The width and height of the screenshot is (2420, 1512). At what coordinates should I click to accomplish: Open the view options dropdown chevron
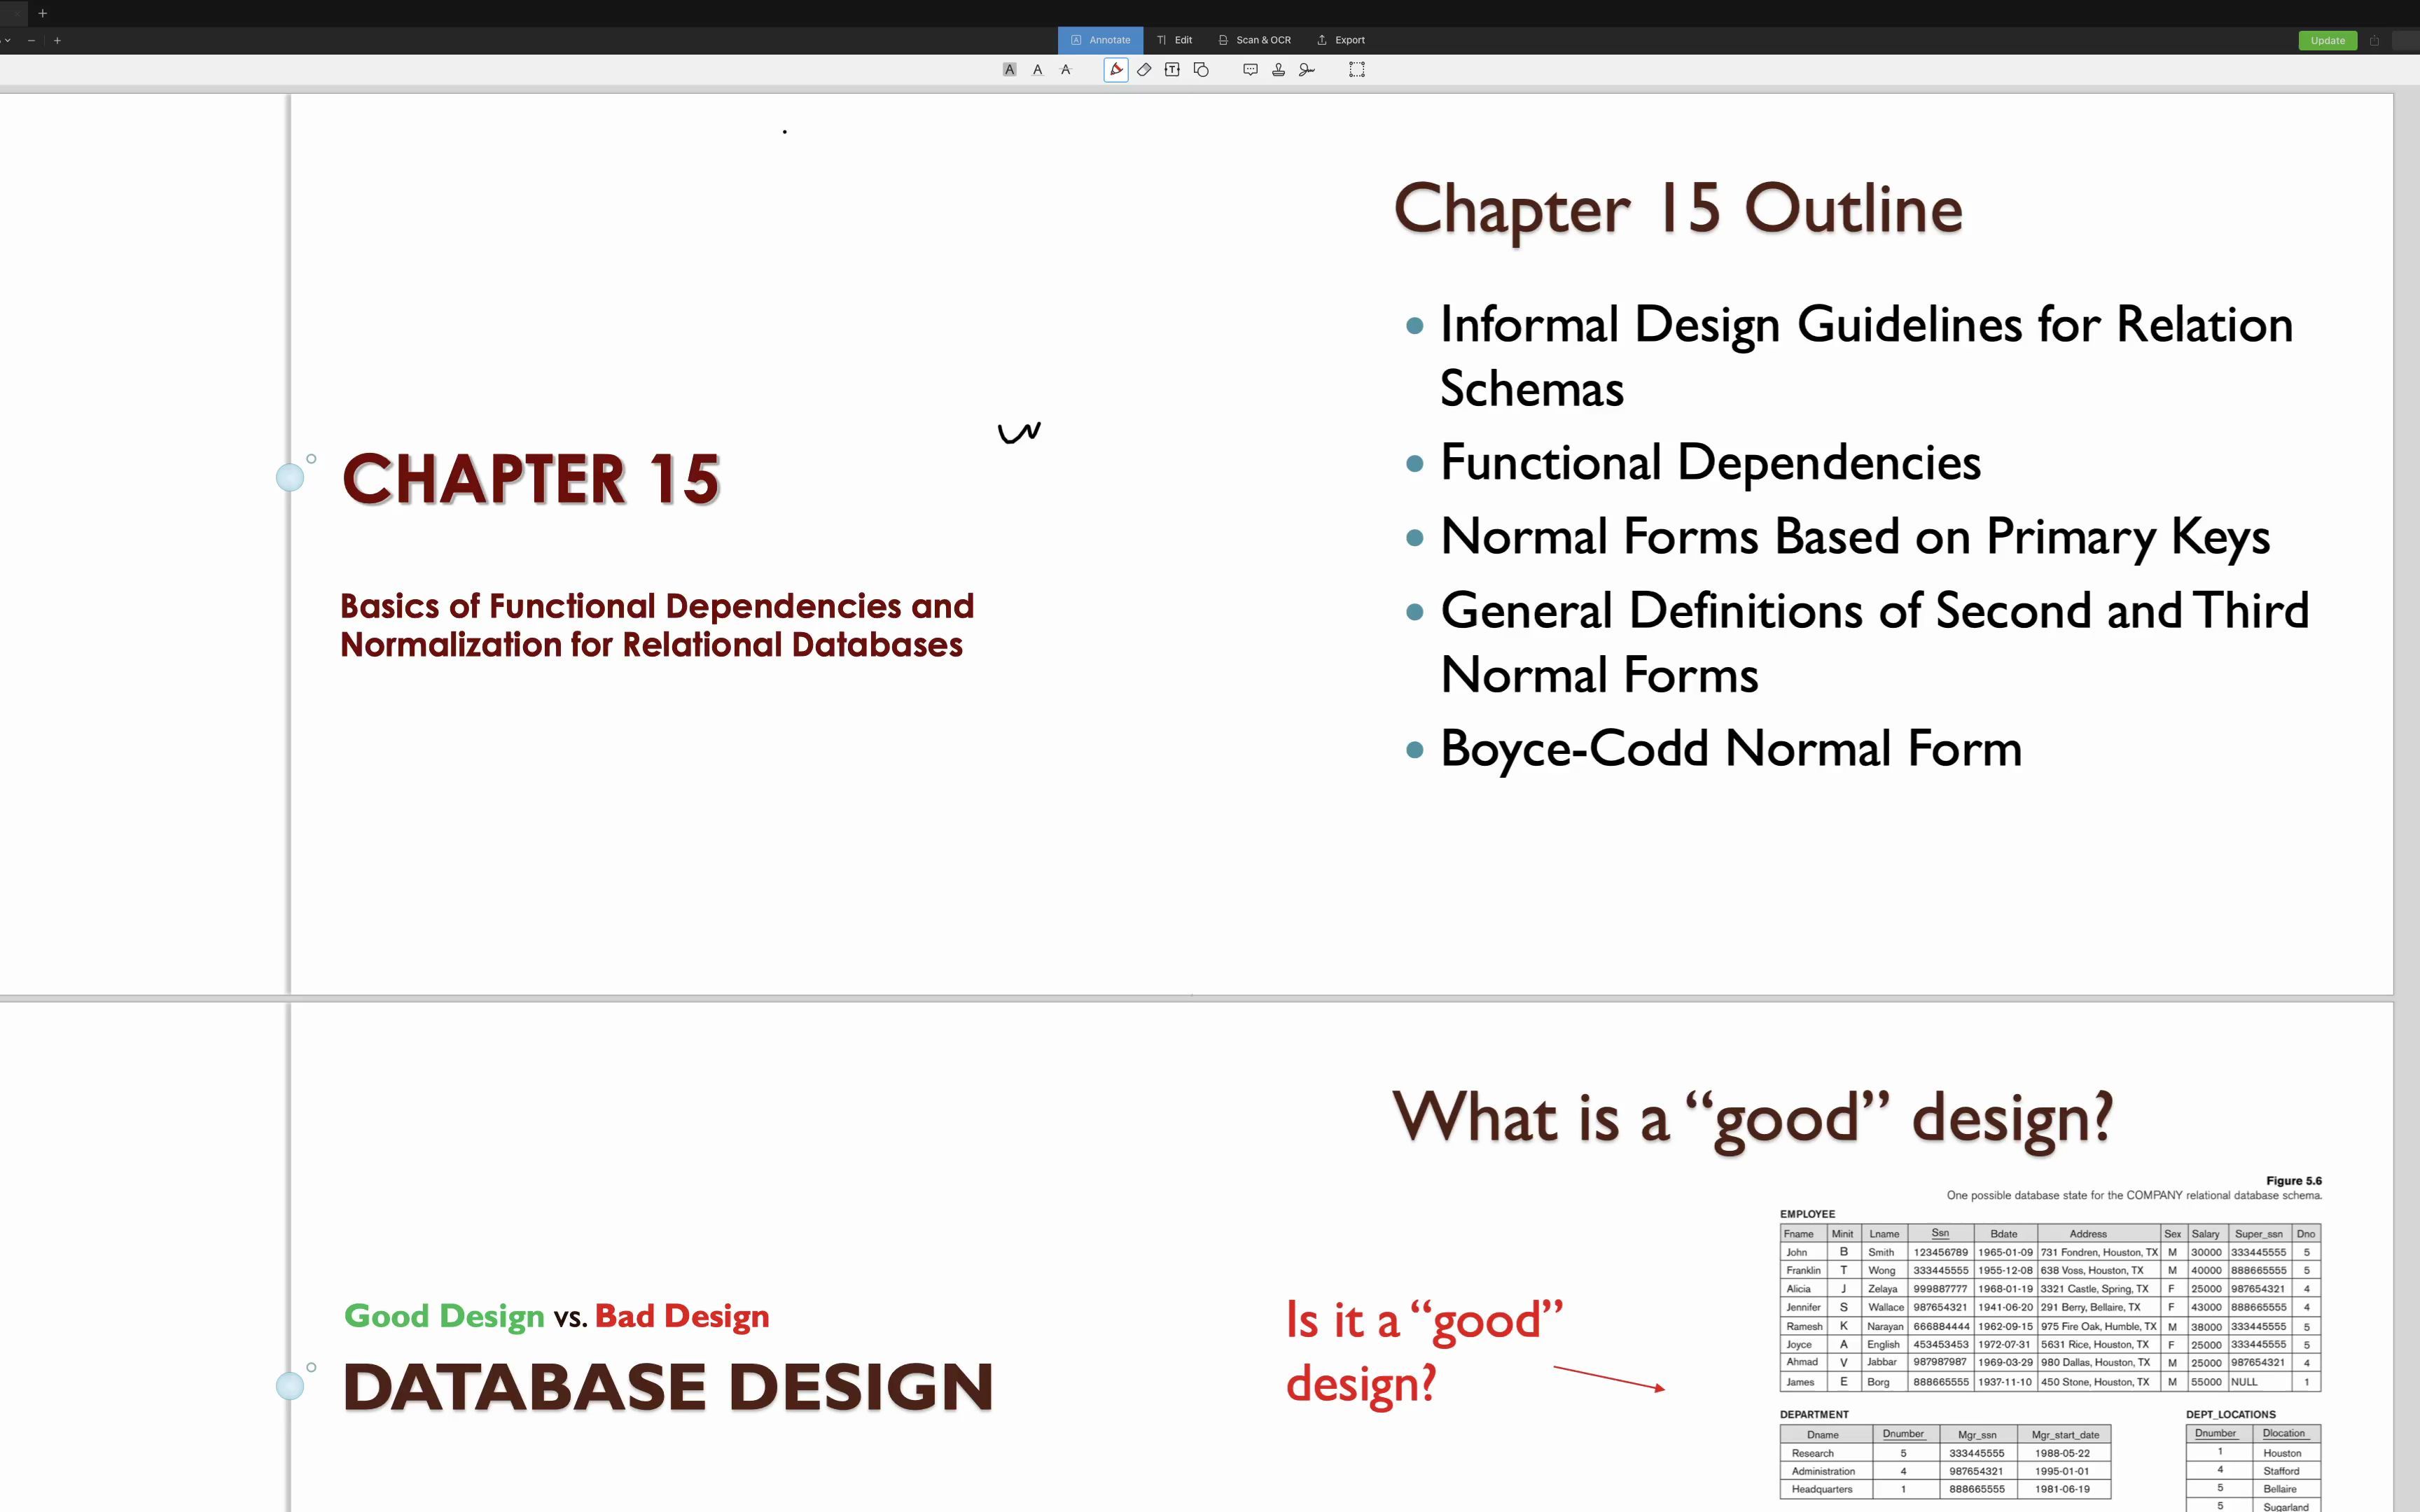7,40
